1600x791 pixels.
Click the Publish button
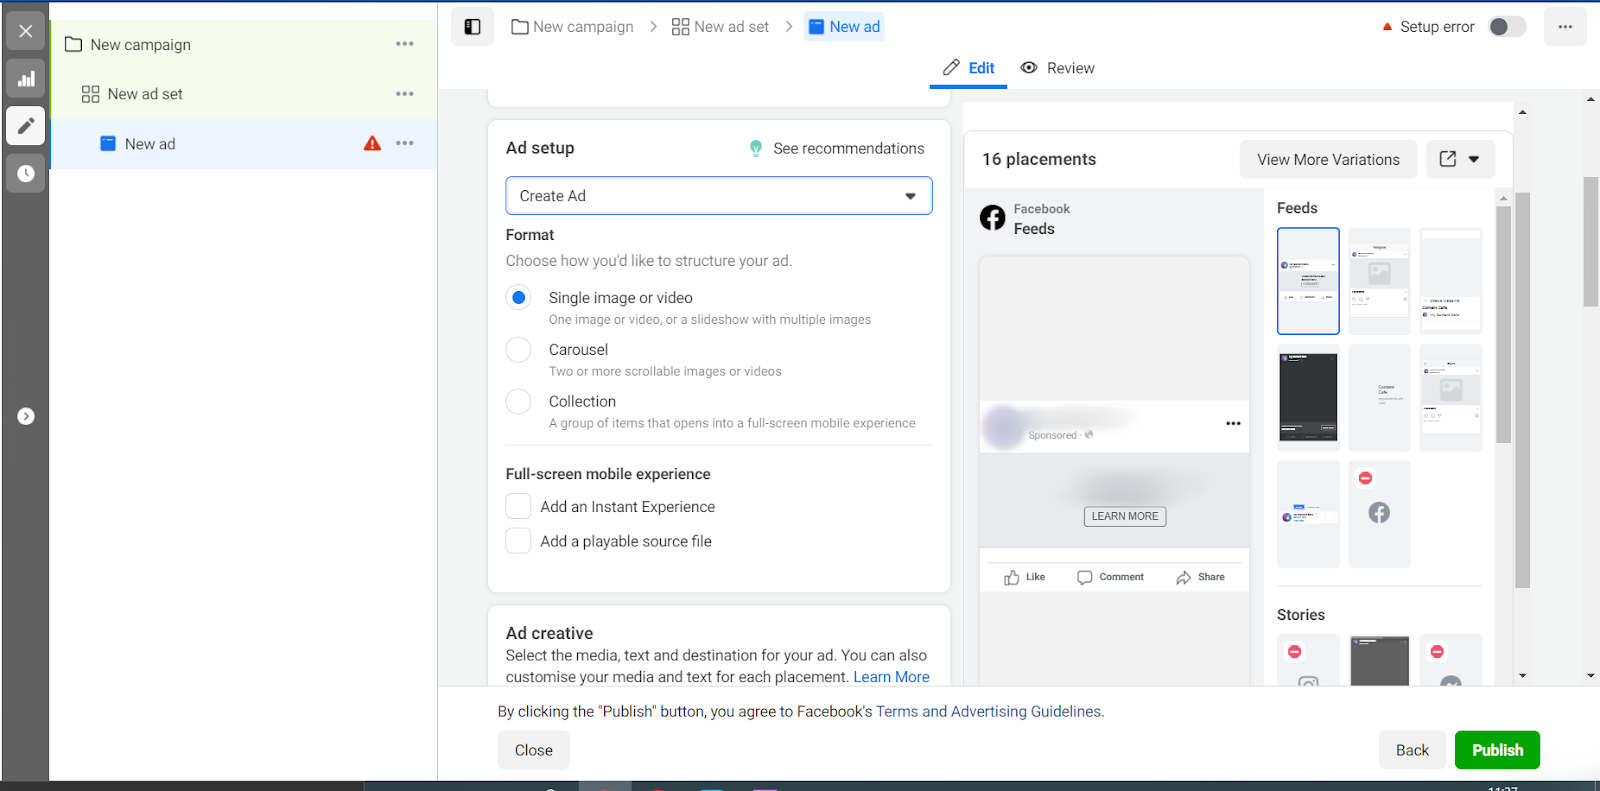coord(1498,750)
